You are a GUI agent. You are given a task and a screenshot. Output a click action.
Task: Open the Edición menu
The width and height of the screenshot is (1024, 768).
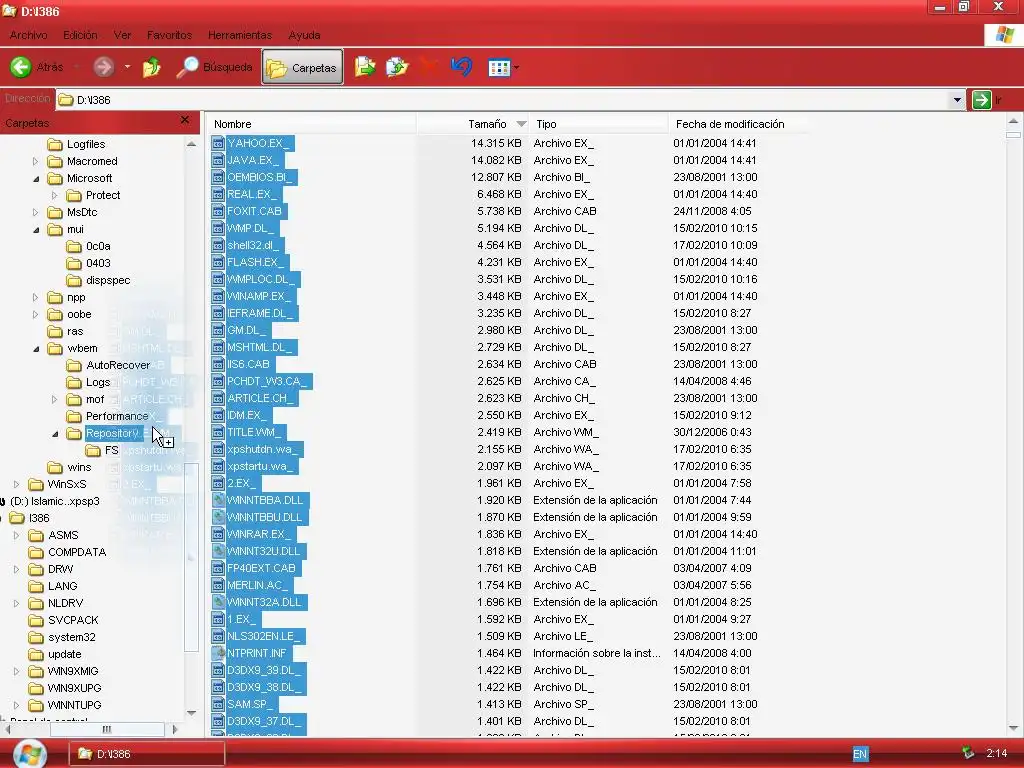tap(80, 35)
